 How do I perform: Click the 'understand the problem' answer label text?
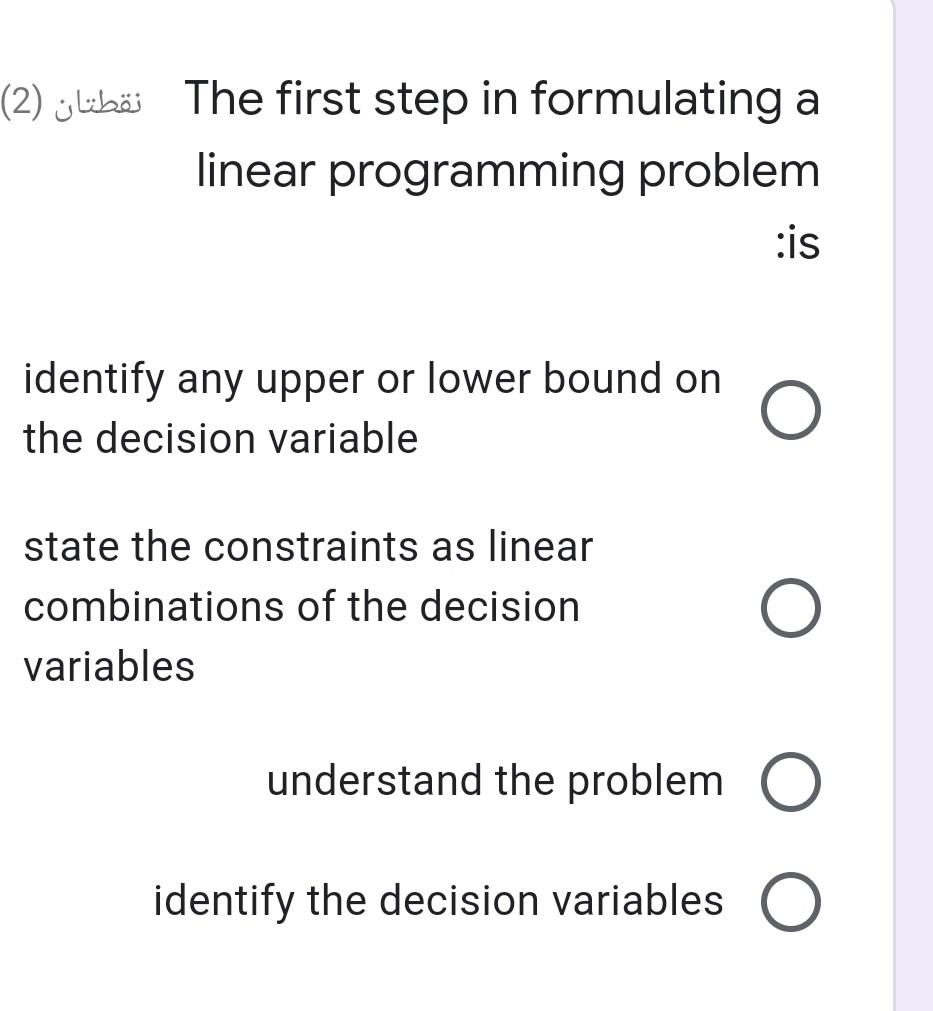(x=495, y=781)
